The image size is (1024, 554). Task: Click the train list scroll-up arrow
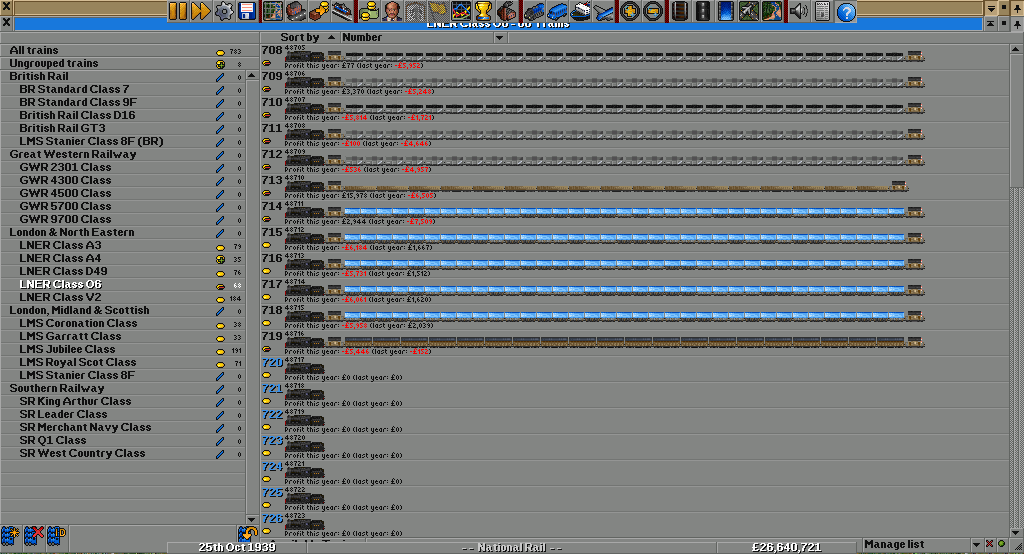tap(1016, 49)
